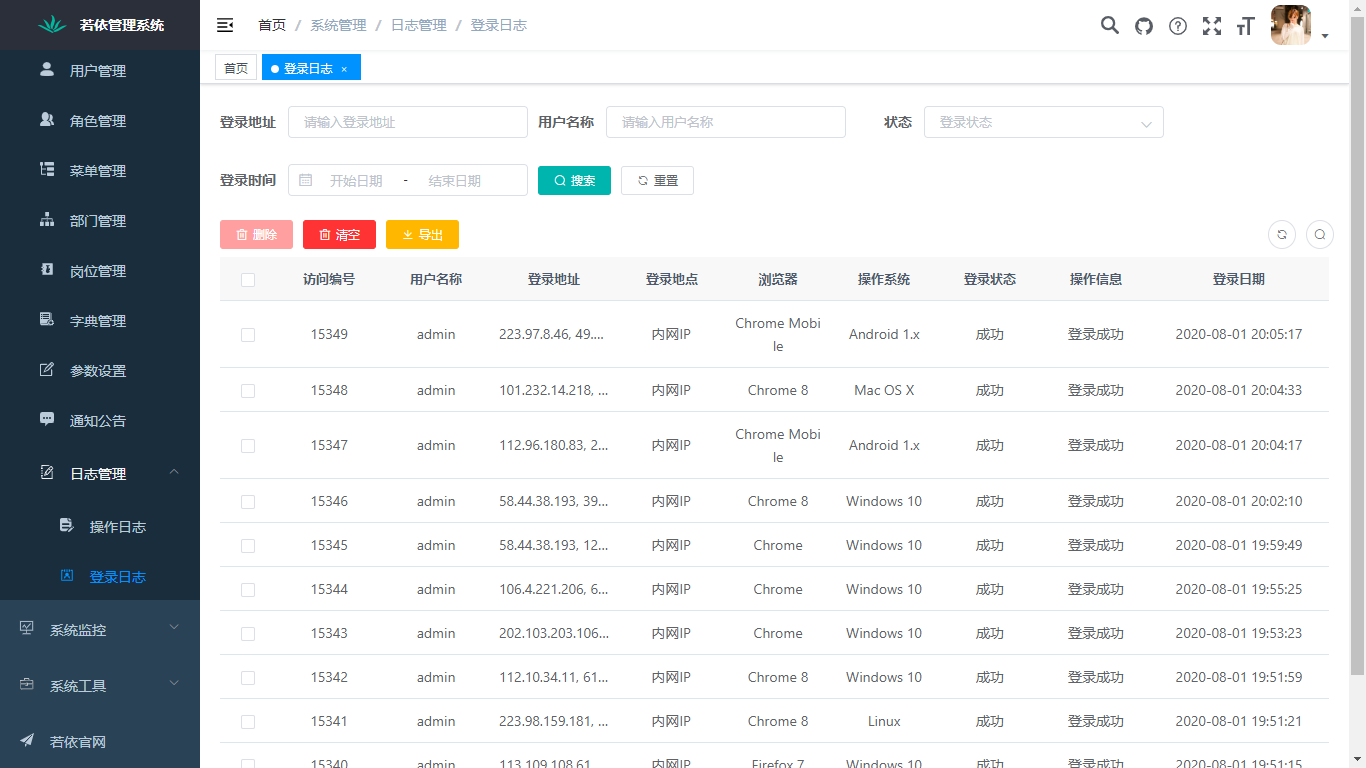Image resolution: width=1366 pixels, height=768 pixels.
Task: Check the row checkbox for record 15349
Action: [248, 335]
